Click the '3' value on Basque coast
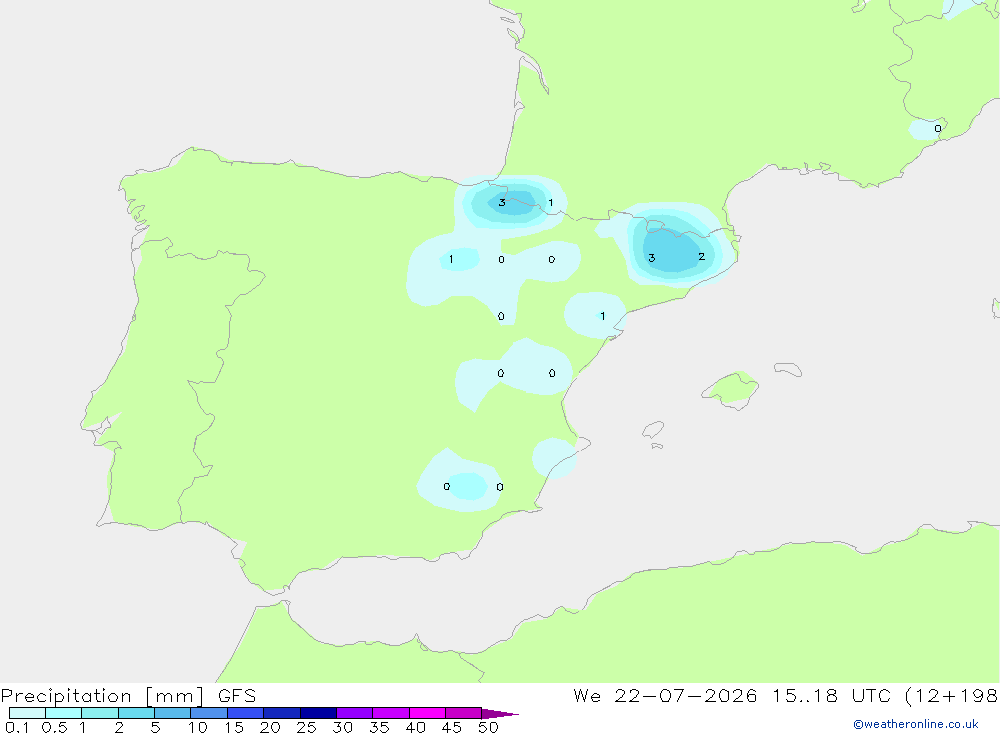 [502, 203]
